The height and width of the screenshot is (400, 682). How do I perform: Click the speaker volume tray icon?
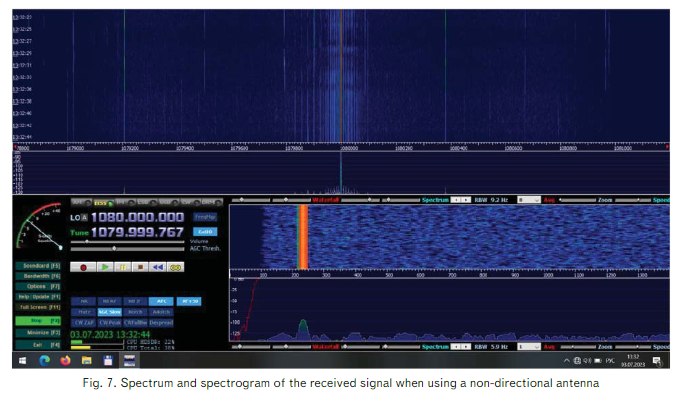click(587, 360)
